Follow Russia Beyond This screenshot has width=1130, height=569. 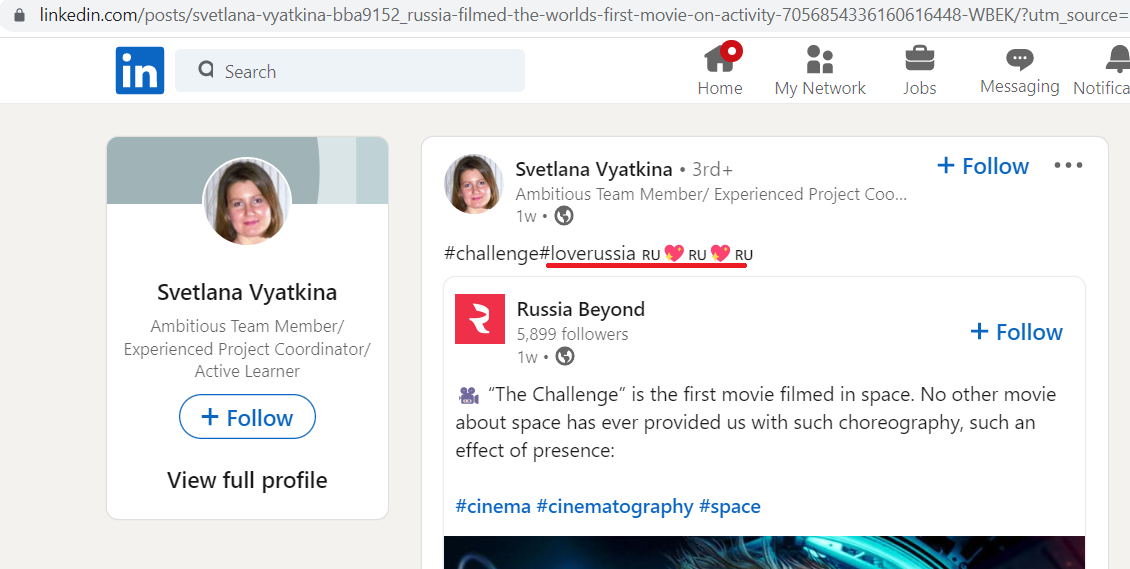[1016, 332]
